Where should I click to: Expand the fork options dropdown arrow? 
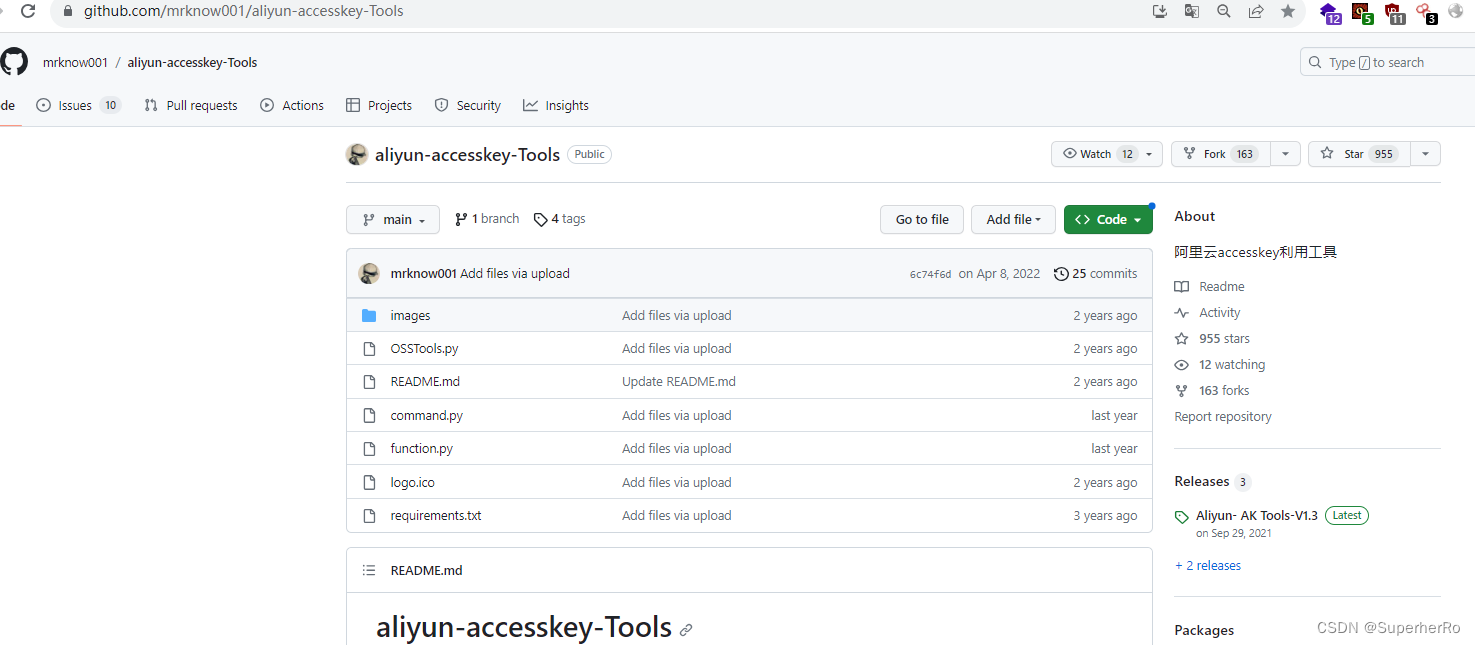[x=1285, y=154]
